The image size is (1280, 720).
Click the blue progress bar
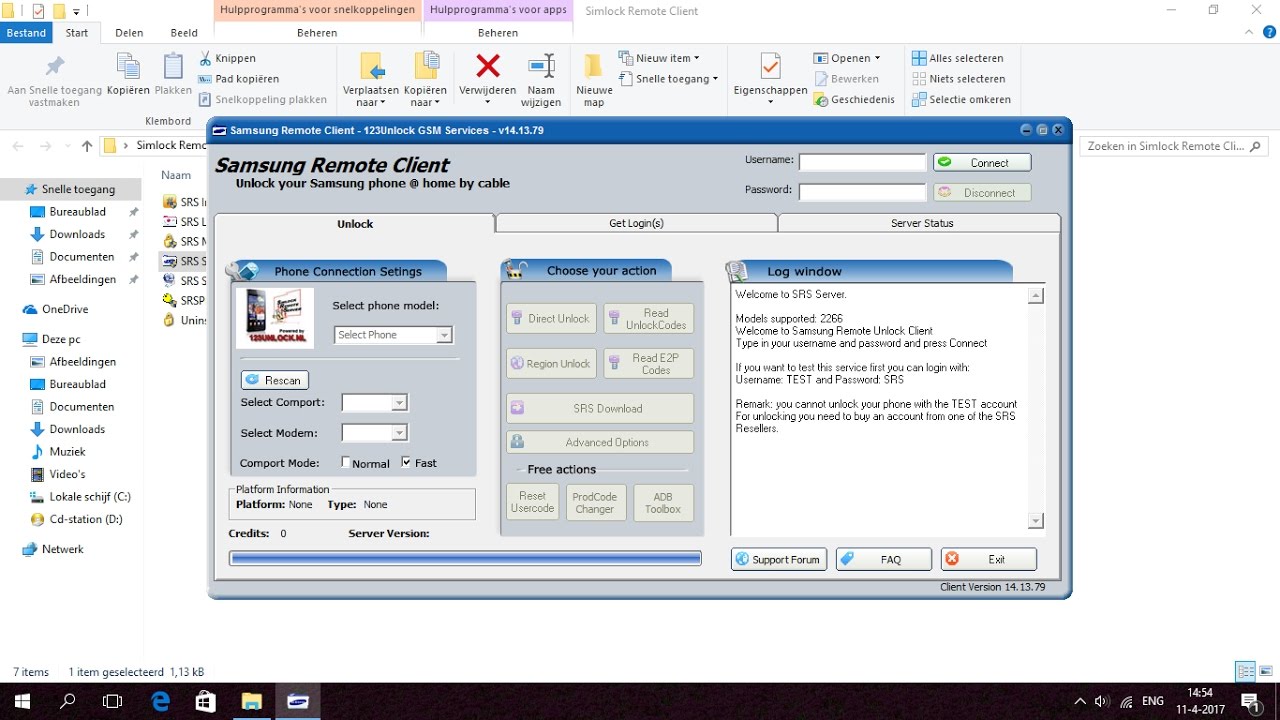pos(465,558)
